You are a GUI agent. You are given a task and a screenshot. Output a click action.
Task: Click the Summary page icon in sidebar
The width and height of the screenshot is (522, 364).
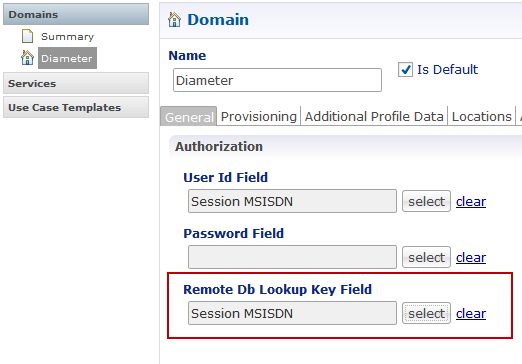click(x=27, y=36)
